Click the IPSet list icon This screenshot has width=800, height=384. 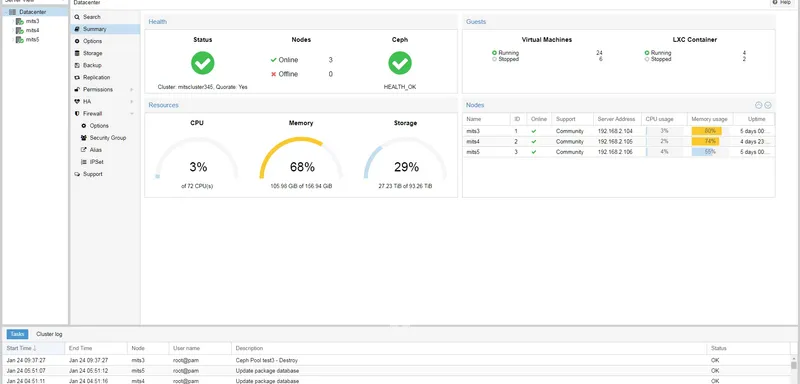point(84,162)
